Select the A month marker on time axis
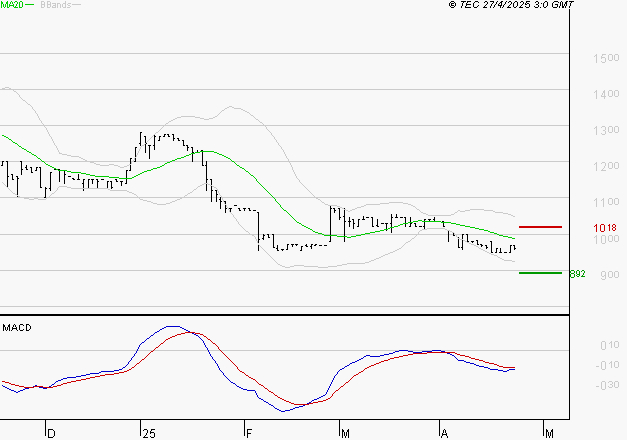627x440 pixels. point(443,432)
